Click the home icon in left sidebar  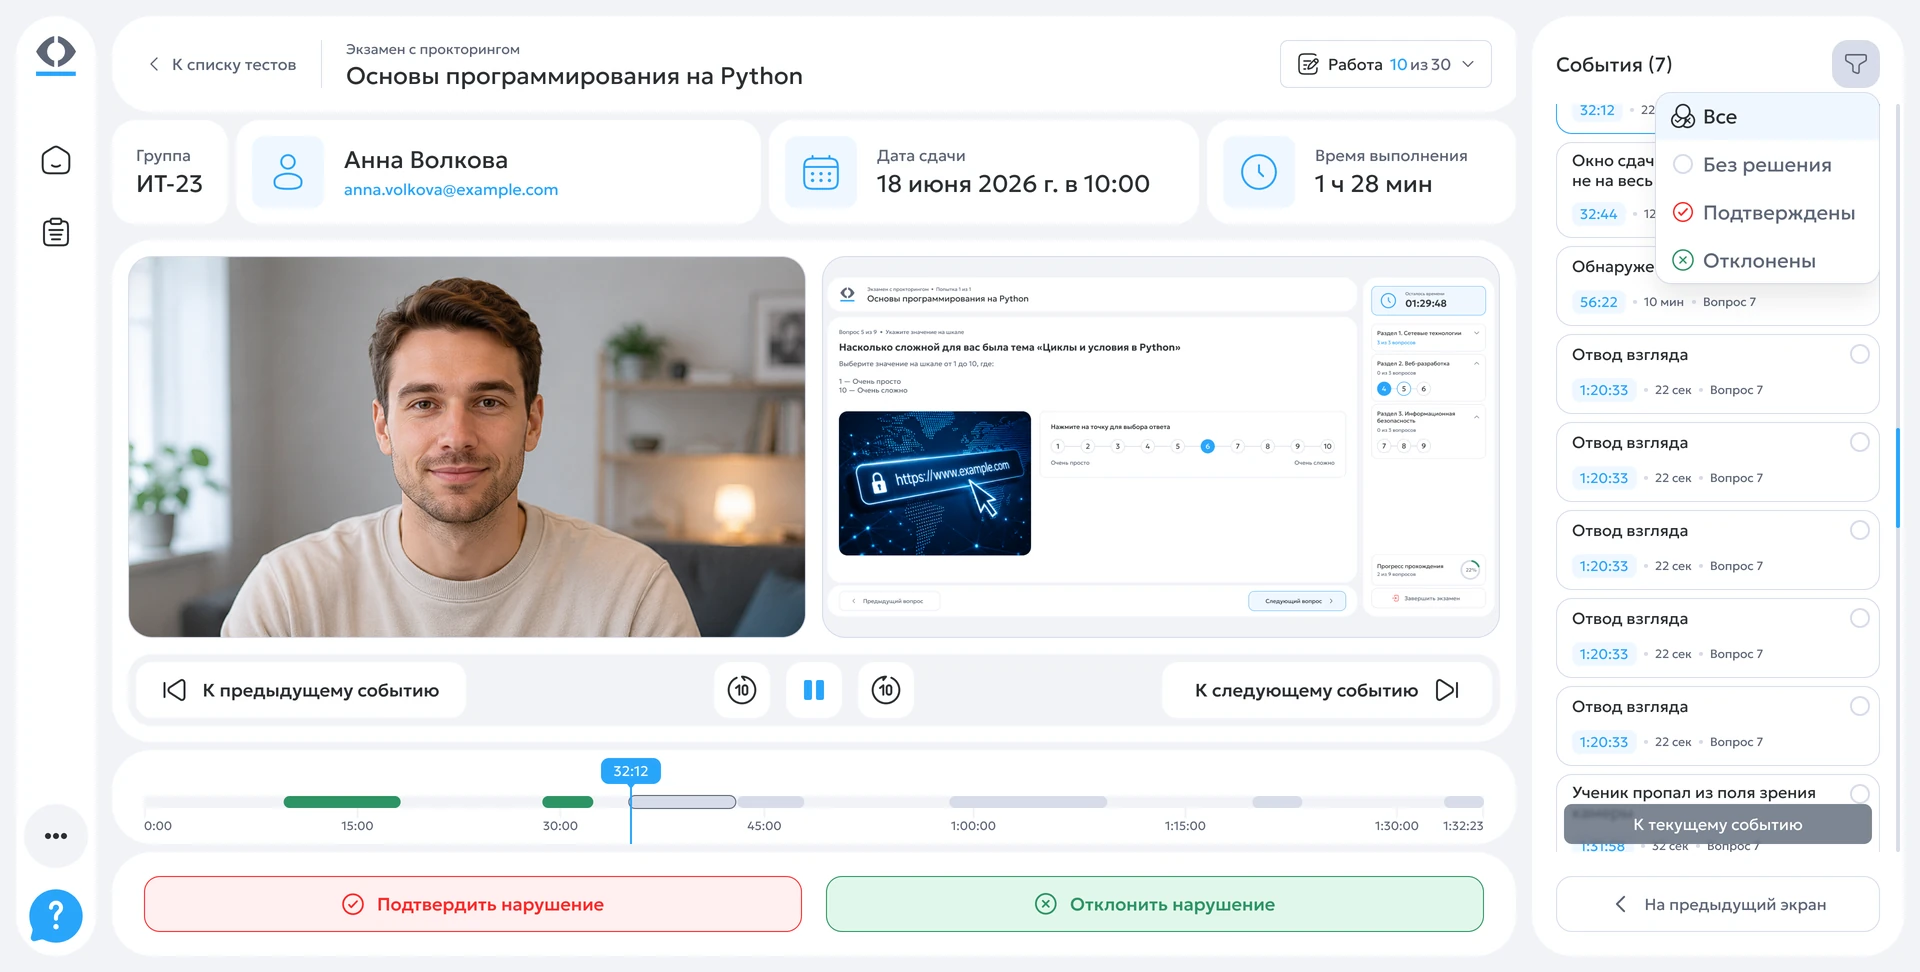click(x=56, y=160)
